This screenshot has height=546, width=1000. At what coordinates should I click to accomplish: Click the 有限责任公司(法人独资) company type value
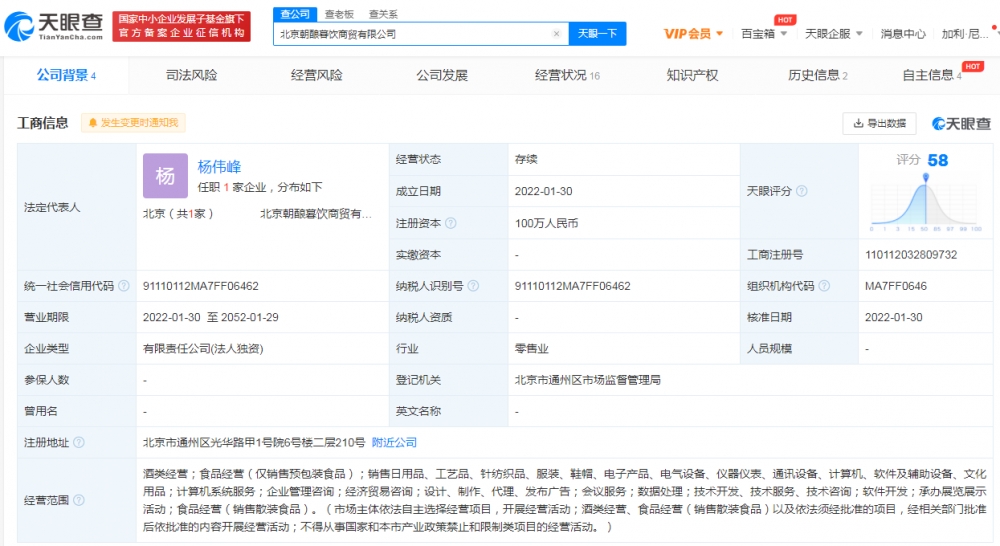tap(203, 348)
